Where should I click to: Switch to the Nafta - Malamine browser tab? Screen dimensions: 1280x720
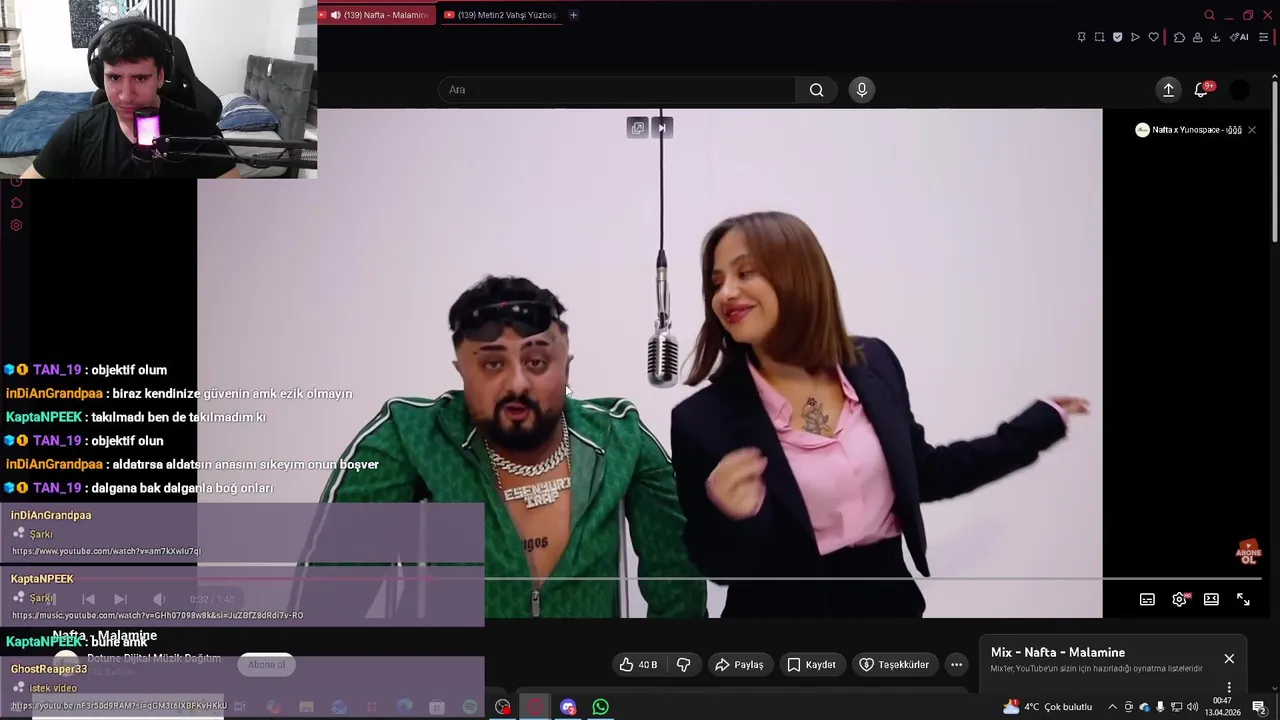[x=378, y=15]
